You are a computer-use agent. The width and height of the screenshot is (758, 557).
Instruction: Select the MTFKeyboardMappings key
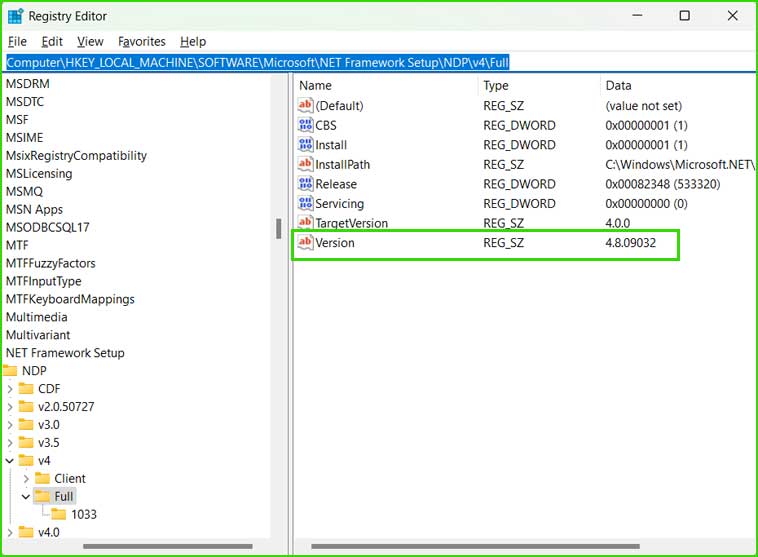pos(70,299)
